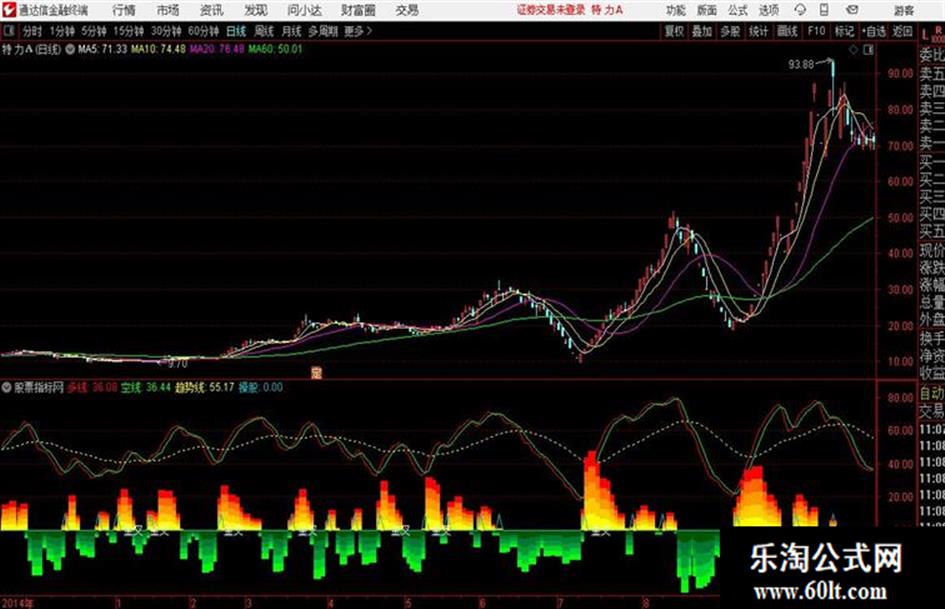945x609 pixels.
Task: Toggle the side panel icon at chart top right
Action: [x=868, y=50]
